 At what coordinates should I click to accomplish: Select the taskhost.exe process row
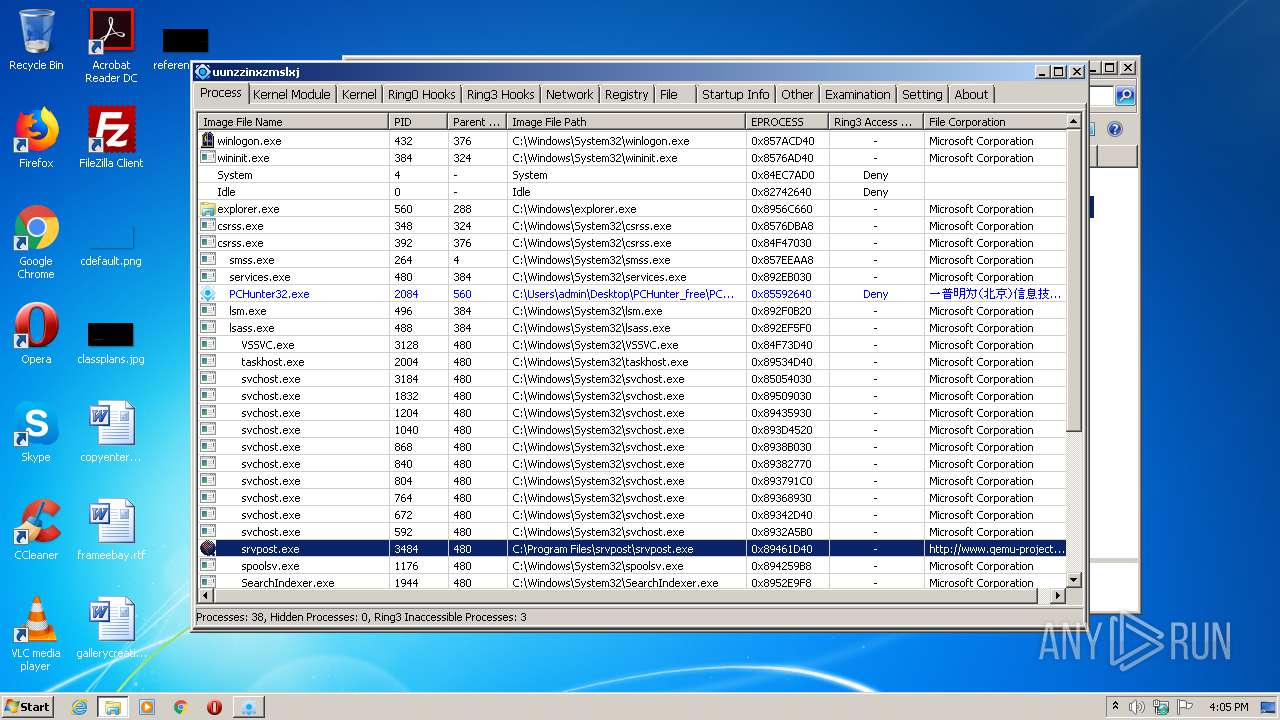[632, 362]
